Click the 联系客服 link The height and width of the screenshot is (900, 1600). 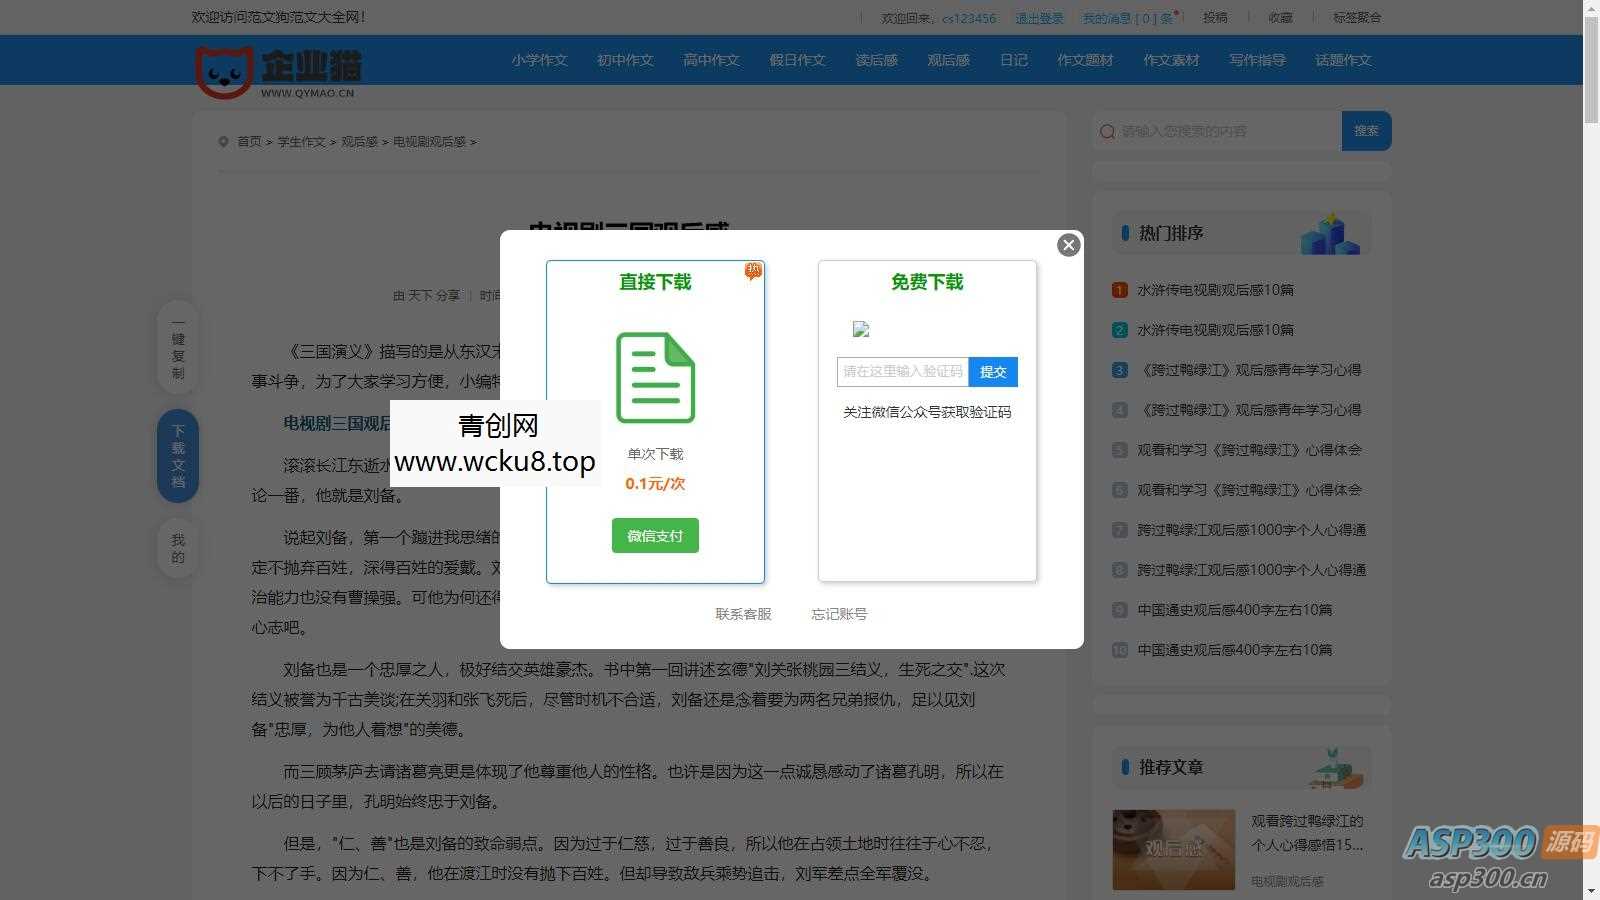point(743,614)
